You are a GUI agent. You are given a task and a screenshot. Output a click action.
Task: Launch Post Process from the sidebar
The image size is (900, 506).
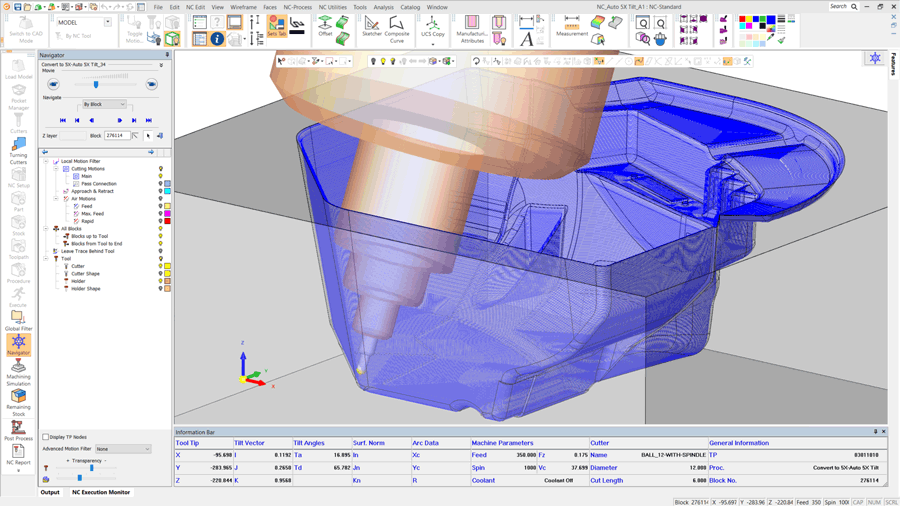click(18, 429)
